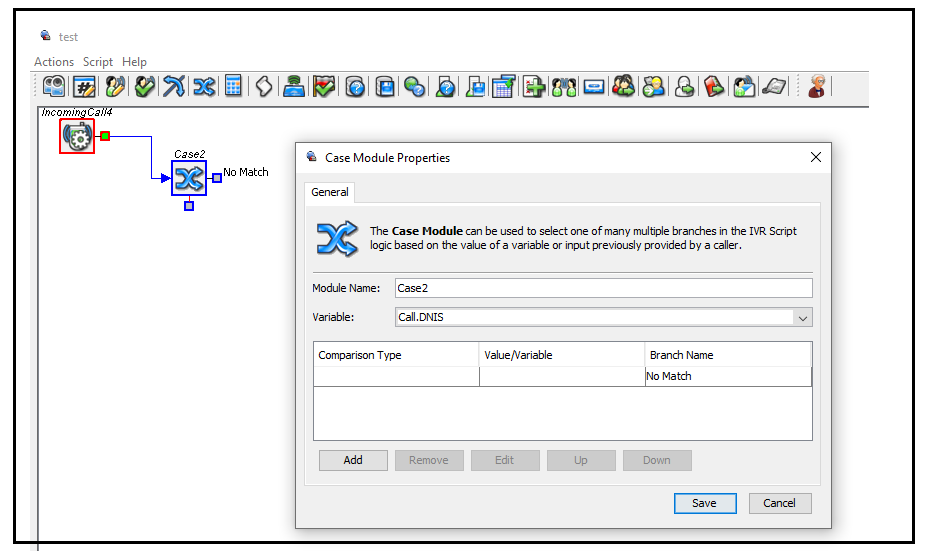Click the Down button
The image size is (925, 555).
tap(657, 461)
